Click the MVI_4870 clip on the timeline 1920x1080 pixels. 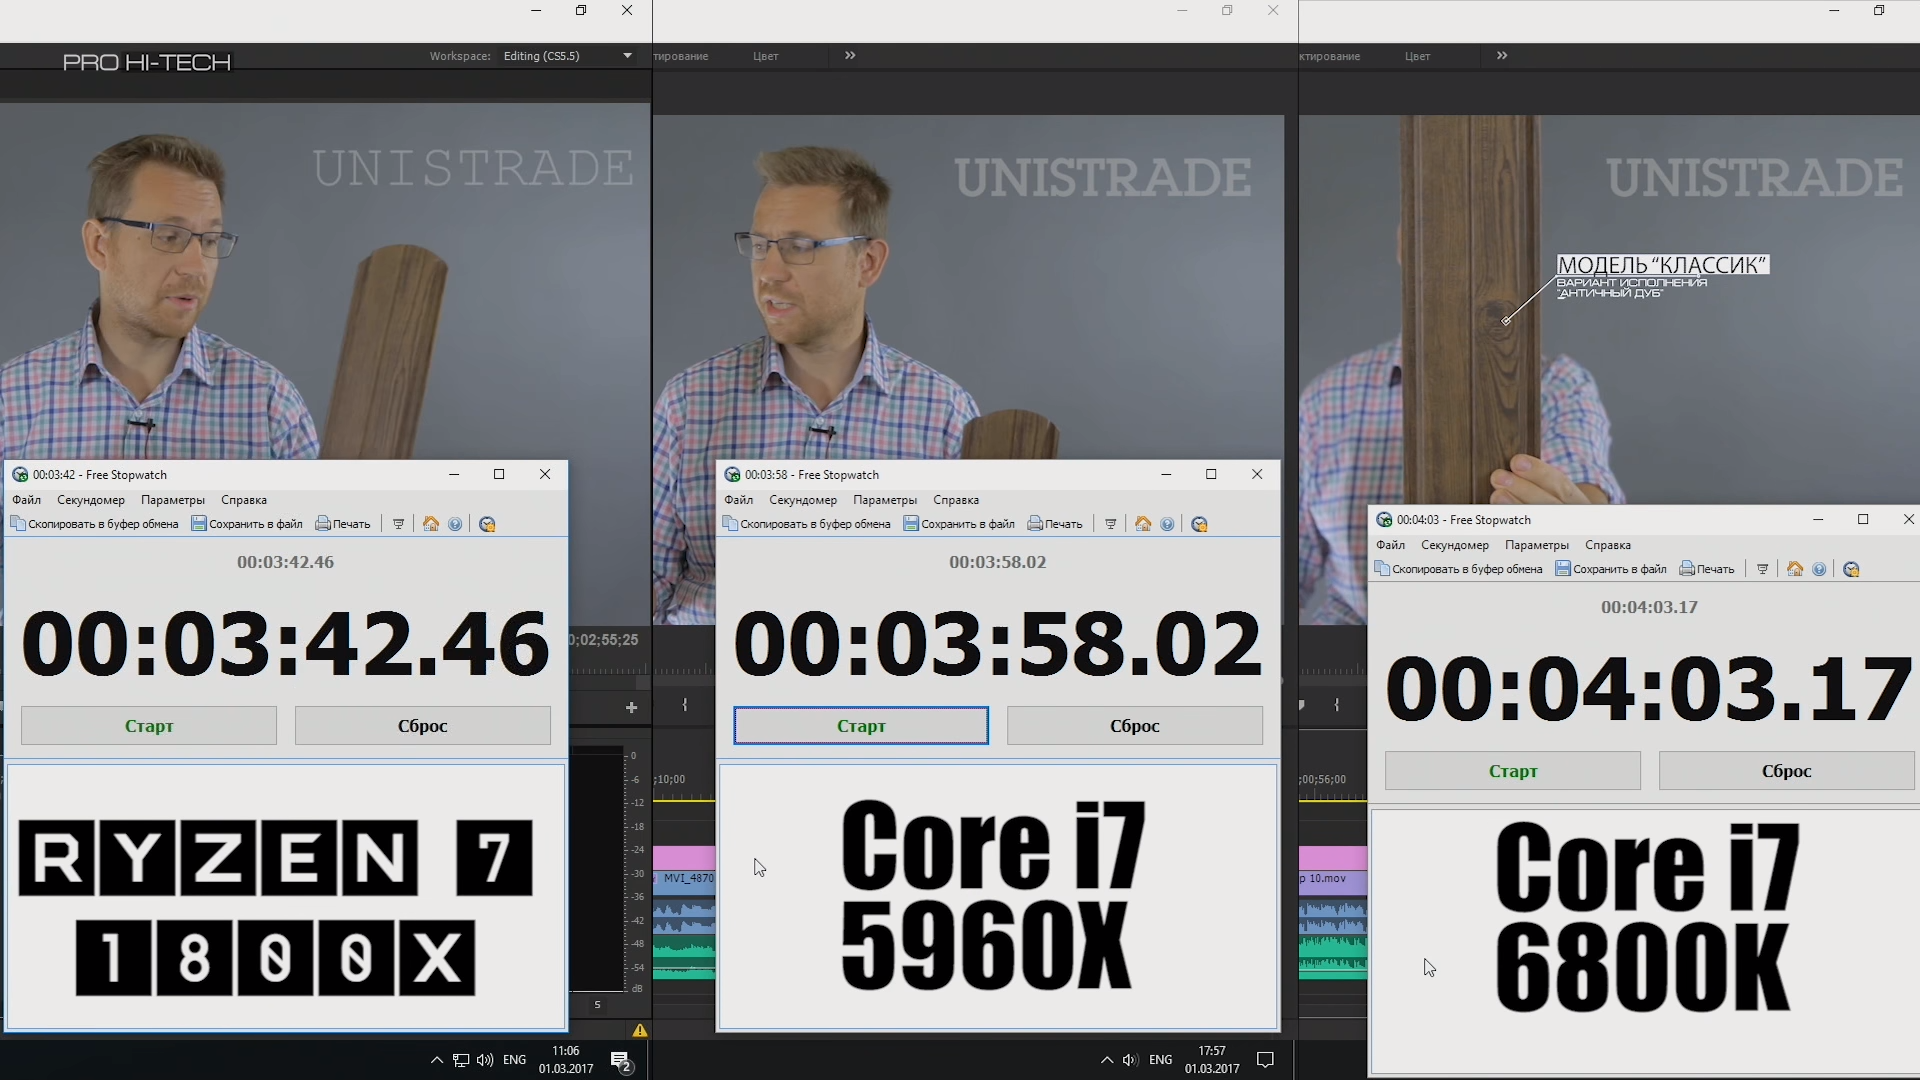[x=686, y=879]
